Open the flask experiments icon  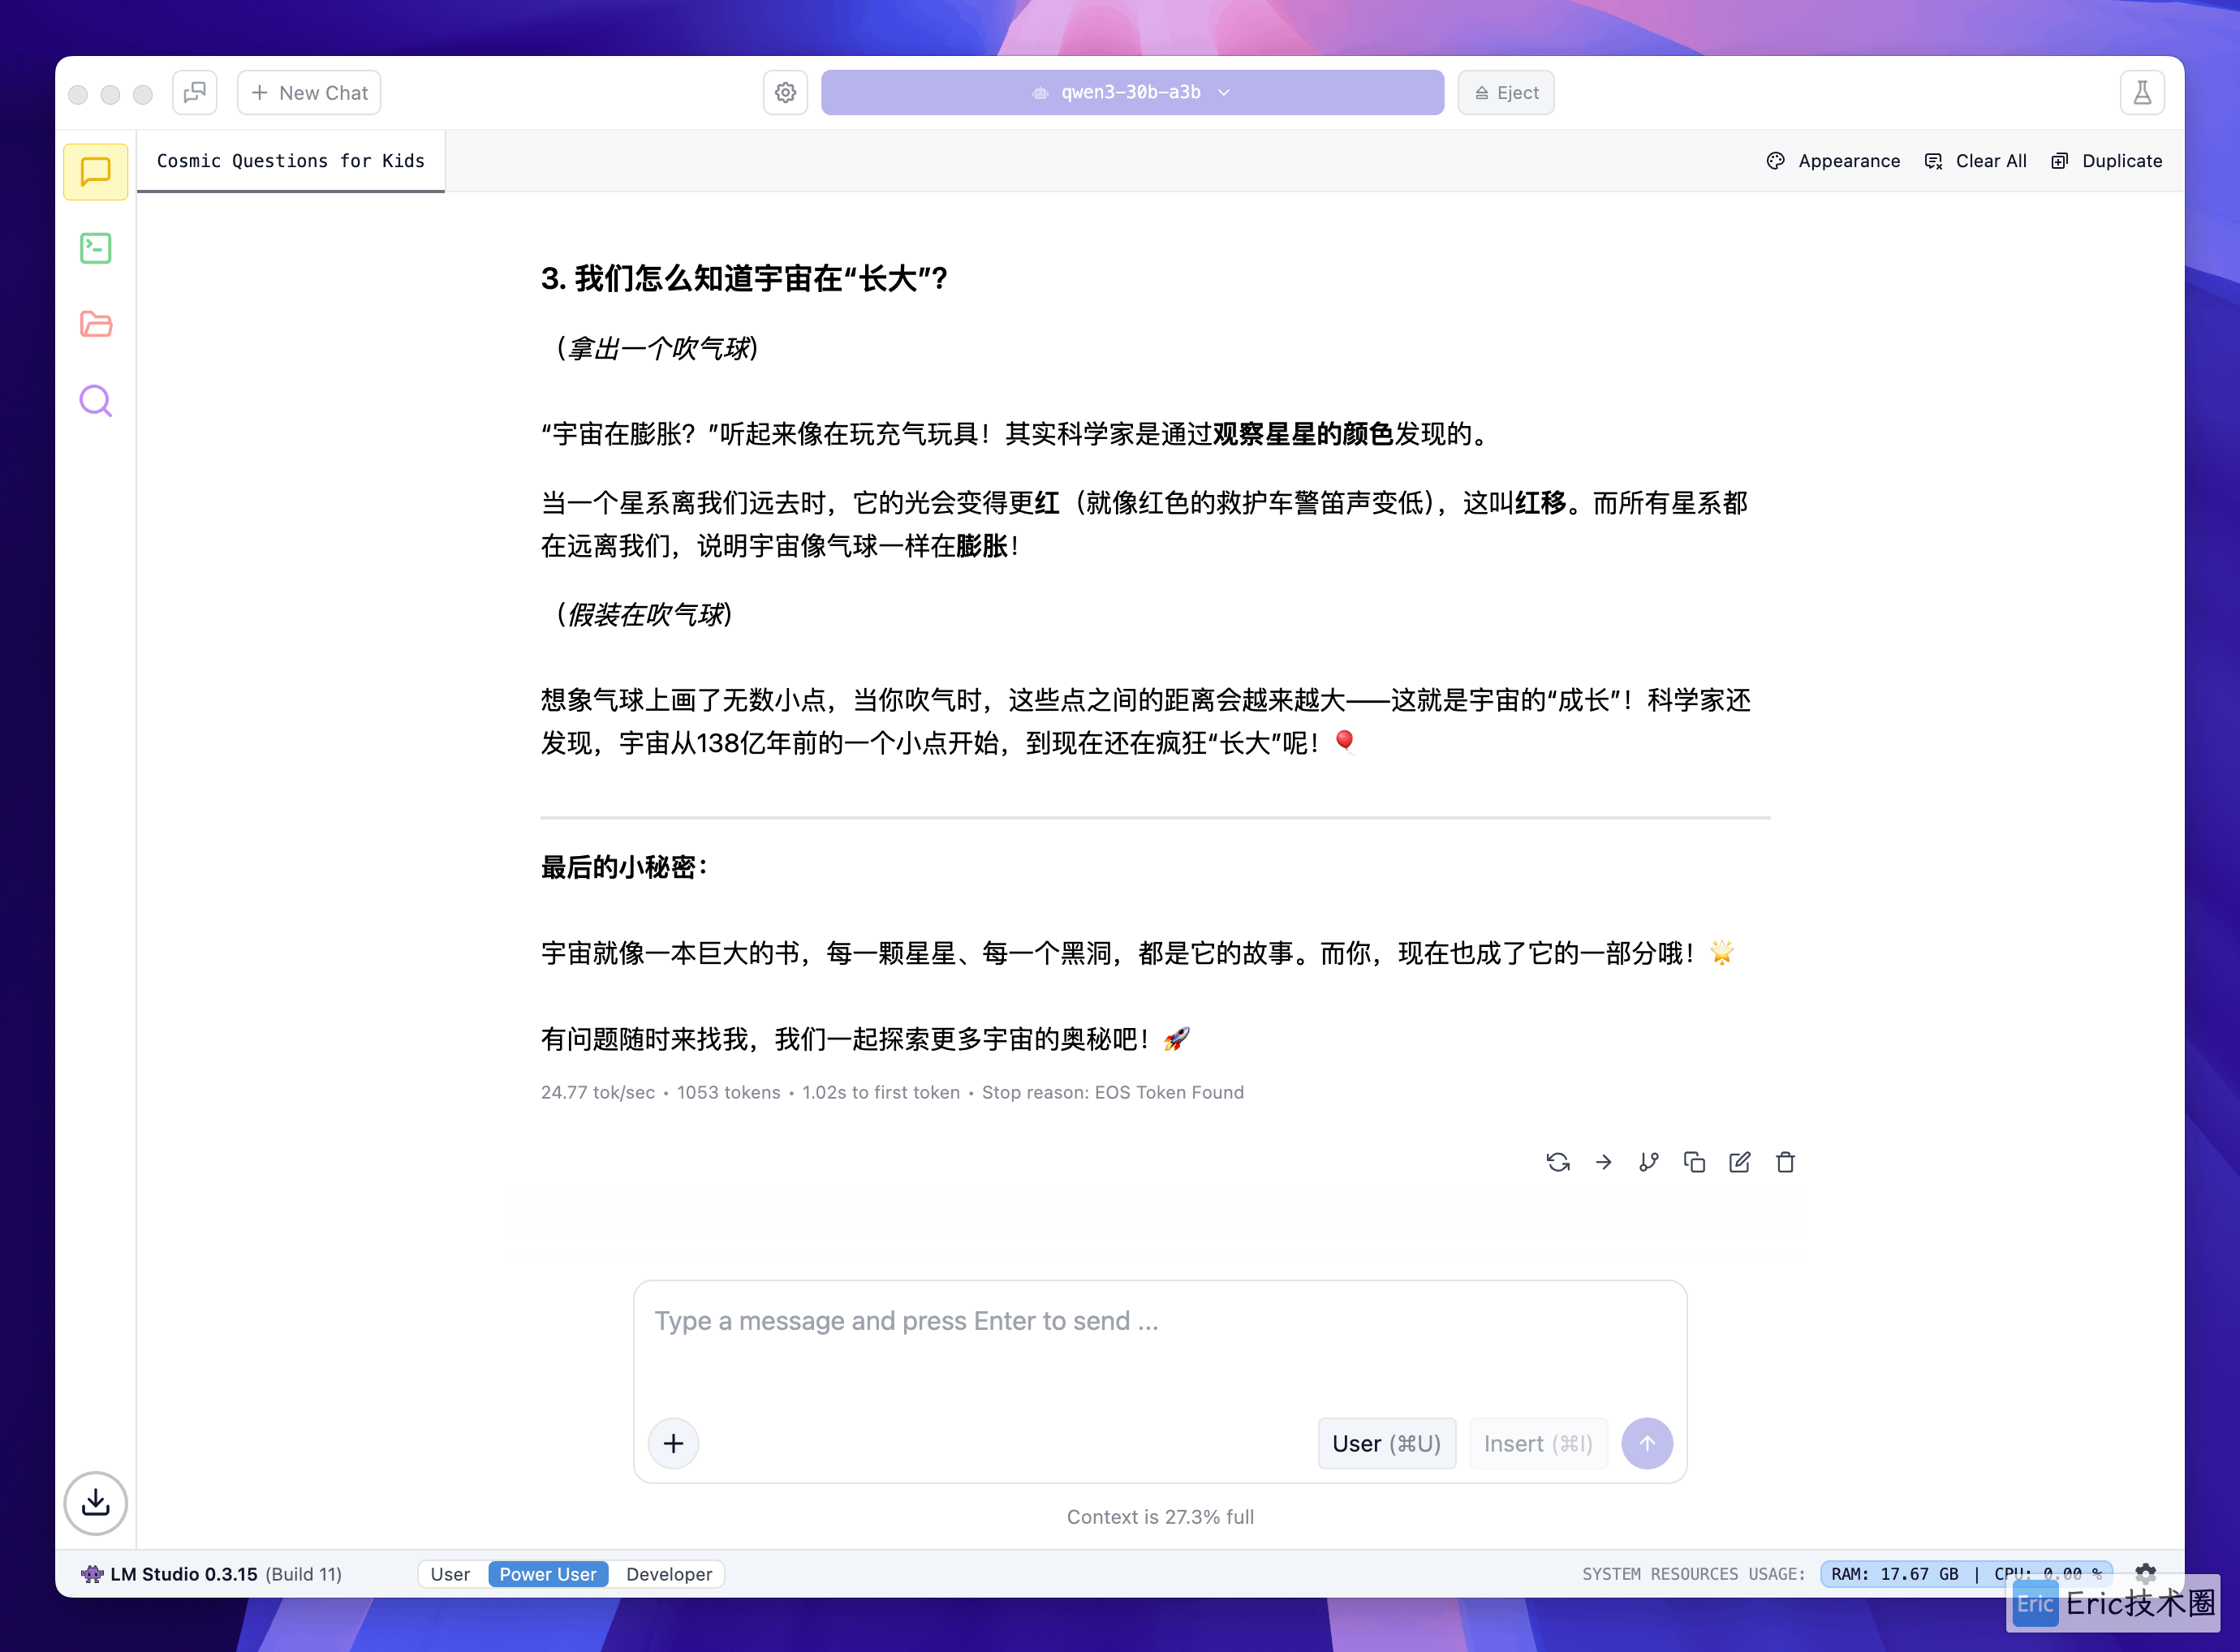[2142, 92]
